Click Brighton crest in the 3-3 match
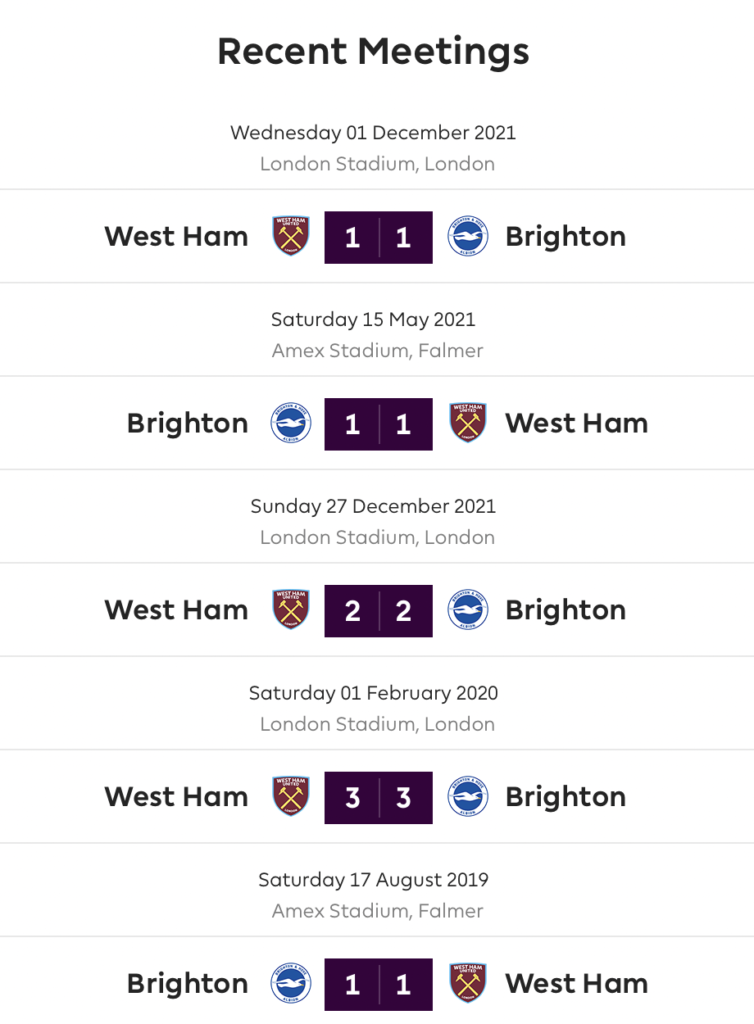This screenshot has height=1024, width=754. tap(467, 797)
